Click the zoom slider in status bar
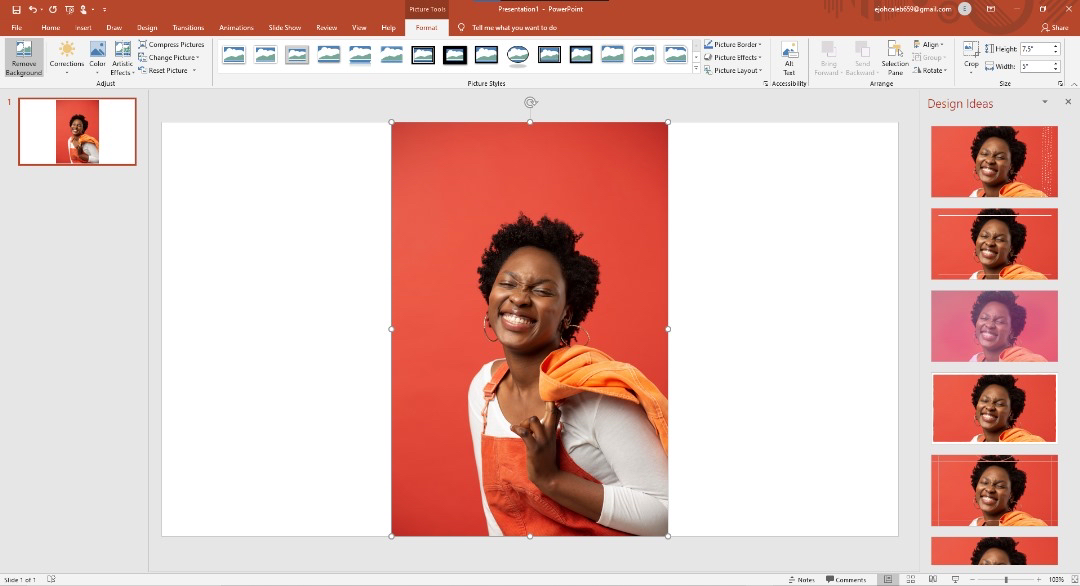The image size is (1080, 586). pos(1005,579)
